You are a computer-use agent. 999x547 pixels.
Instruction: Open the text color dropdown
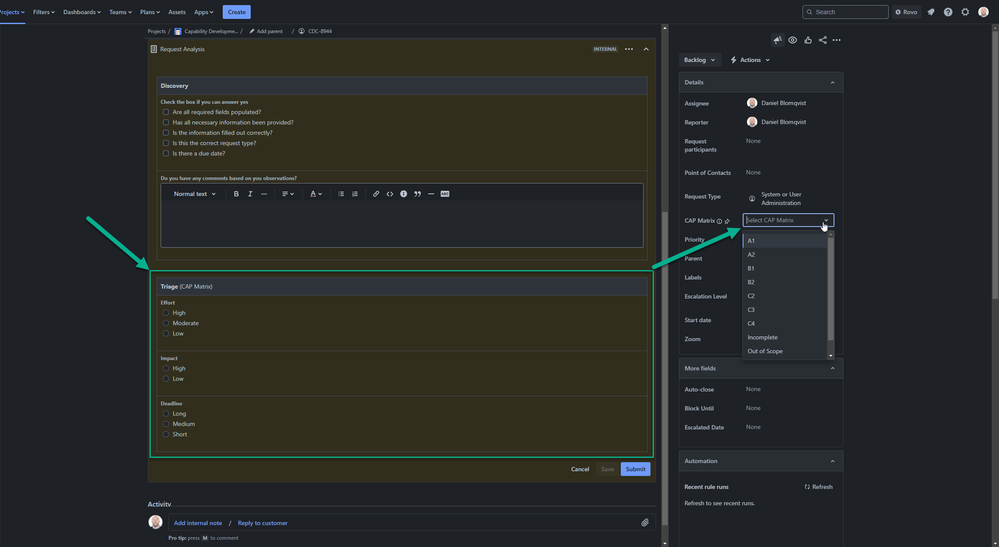pos(316,194)
